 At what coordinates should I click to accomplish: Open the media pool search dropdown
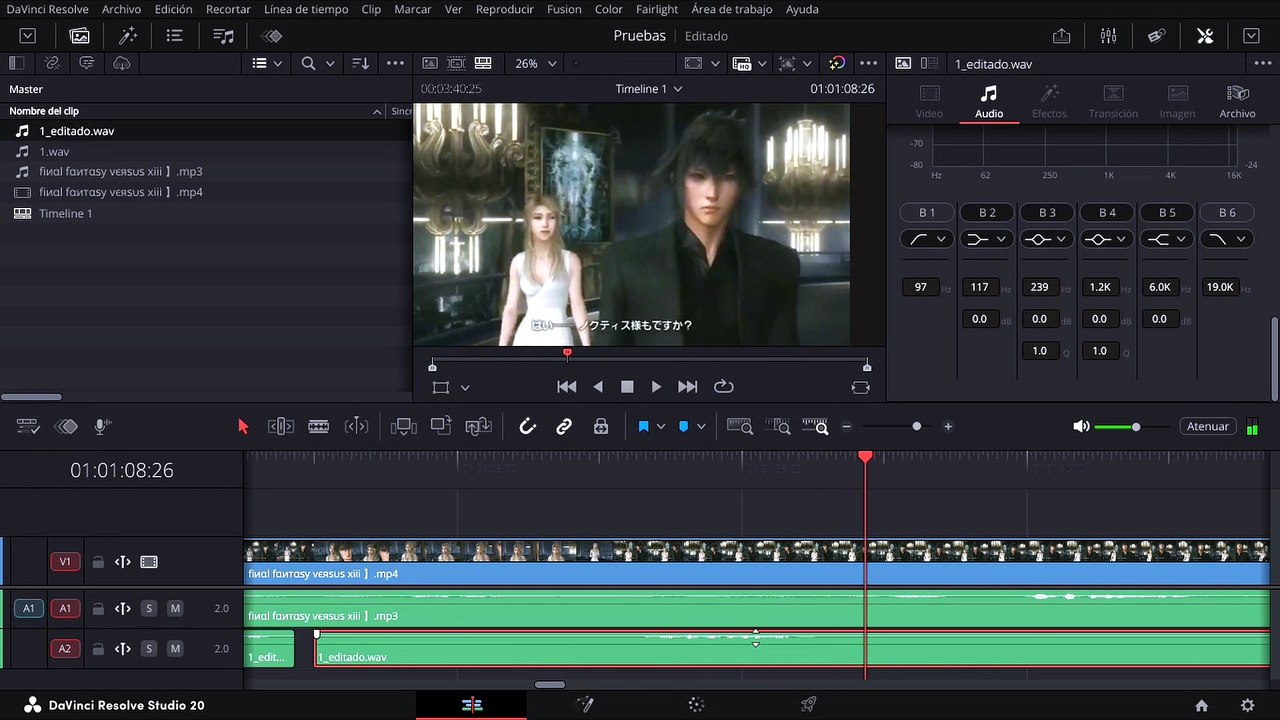[317, 63]
